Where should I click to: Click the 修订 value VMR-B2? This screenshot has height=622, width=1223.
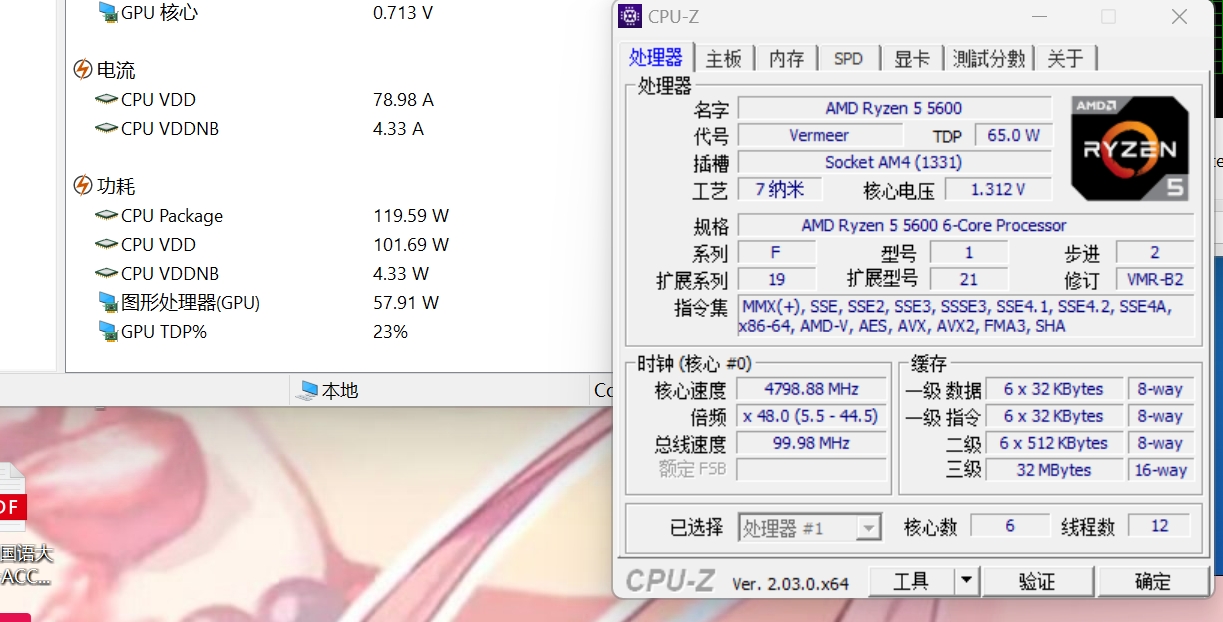(x=1155, y=279)
